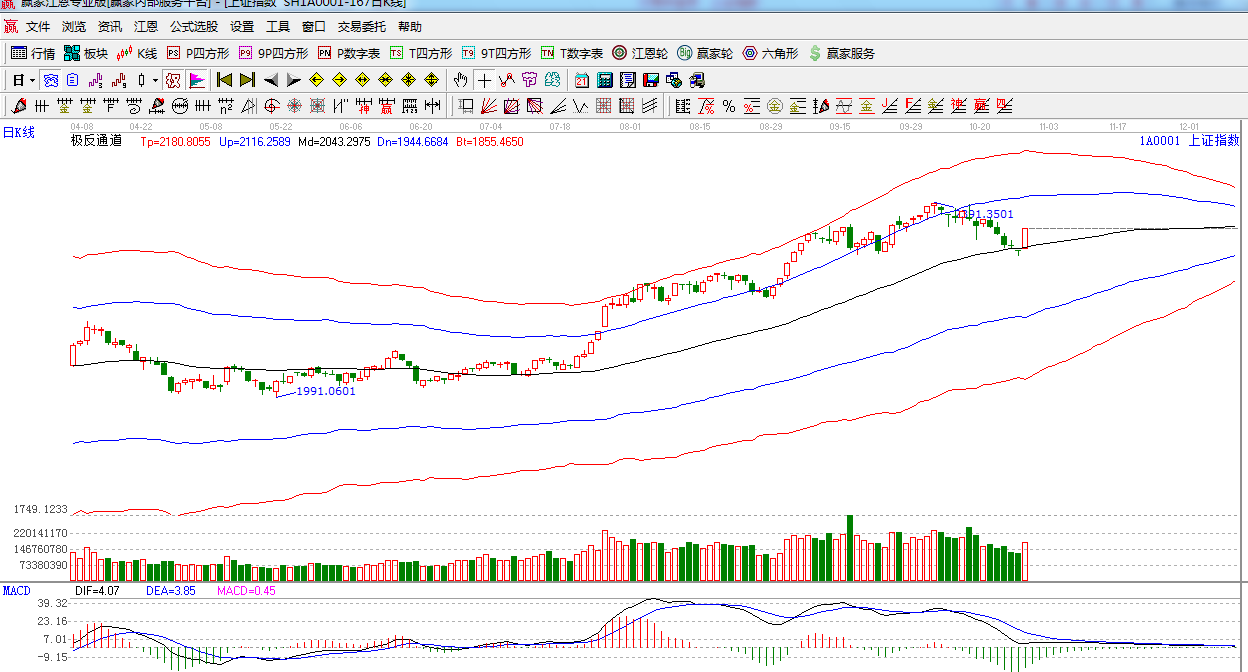Click the 日K线 chart period label
1248x672 pixels.
click(19, 133)
